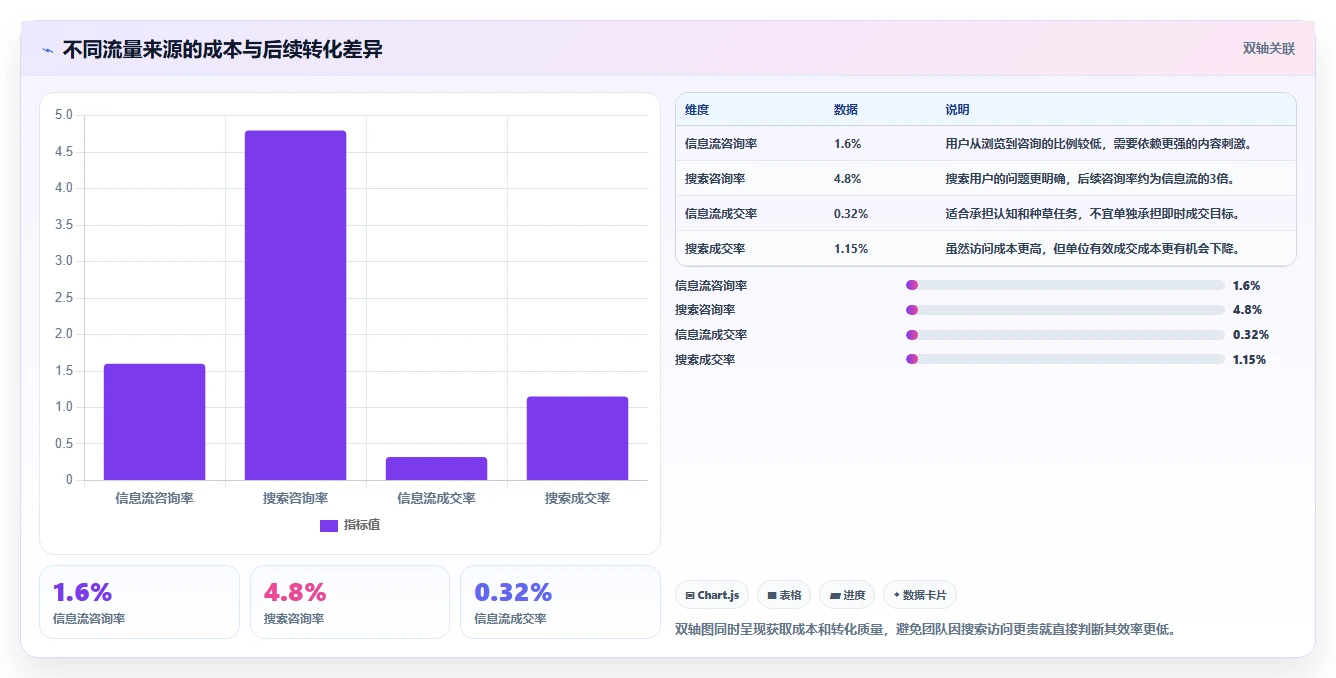Viewport: 1336px width, 678px height.
Task: Select the 进度 tag
Action: [847, 595]
